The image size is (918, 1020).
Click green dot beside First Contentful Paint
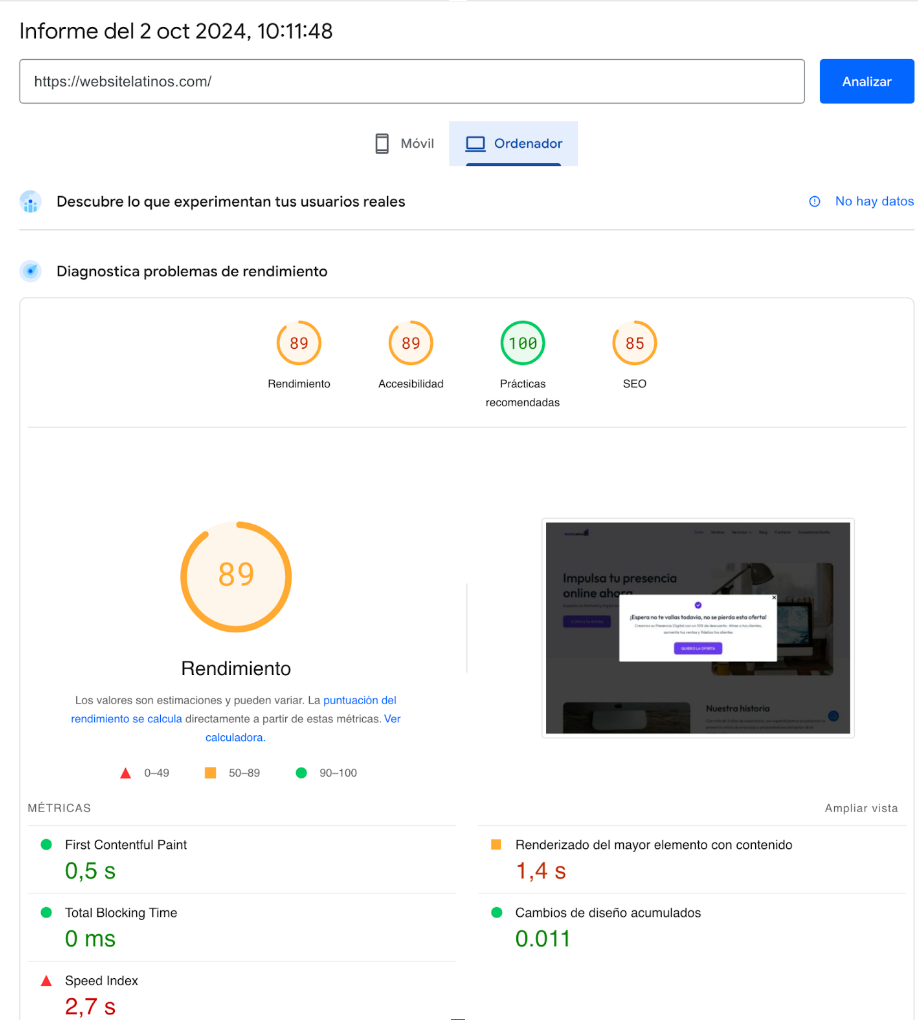46,844
